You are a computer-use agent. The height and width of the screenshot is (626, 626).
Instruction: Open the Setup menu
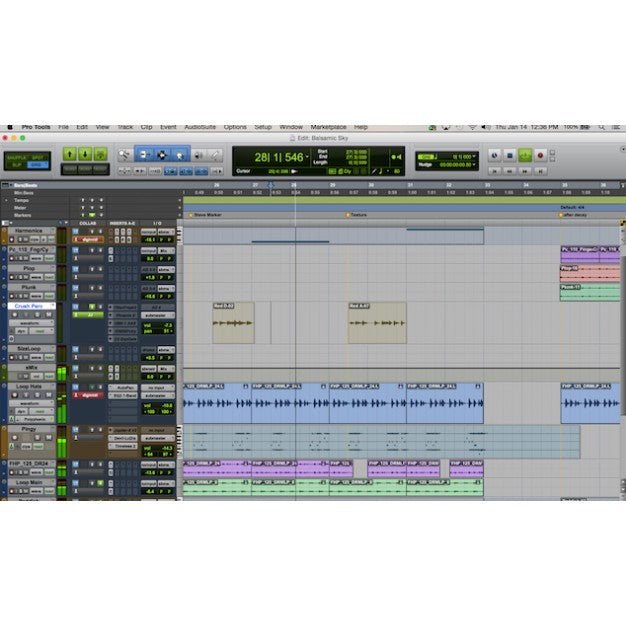(x=263, y=127)
